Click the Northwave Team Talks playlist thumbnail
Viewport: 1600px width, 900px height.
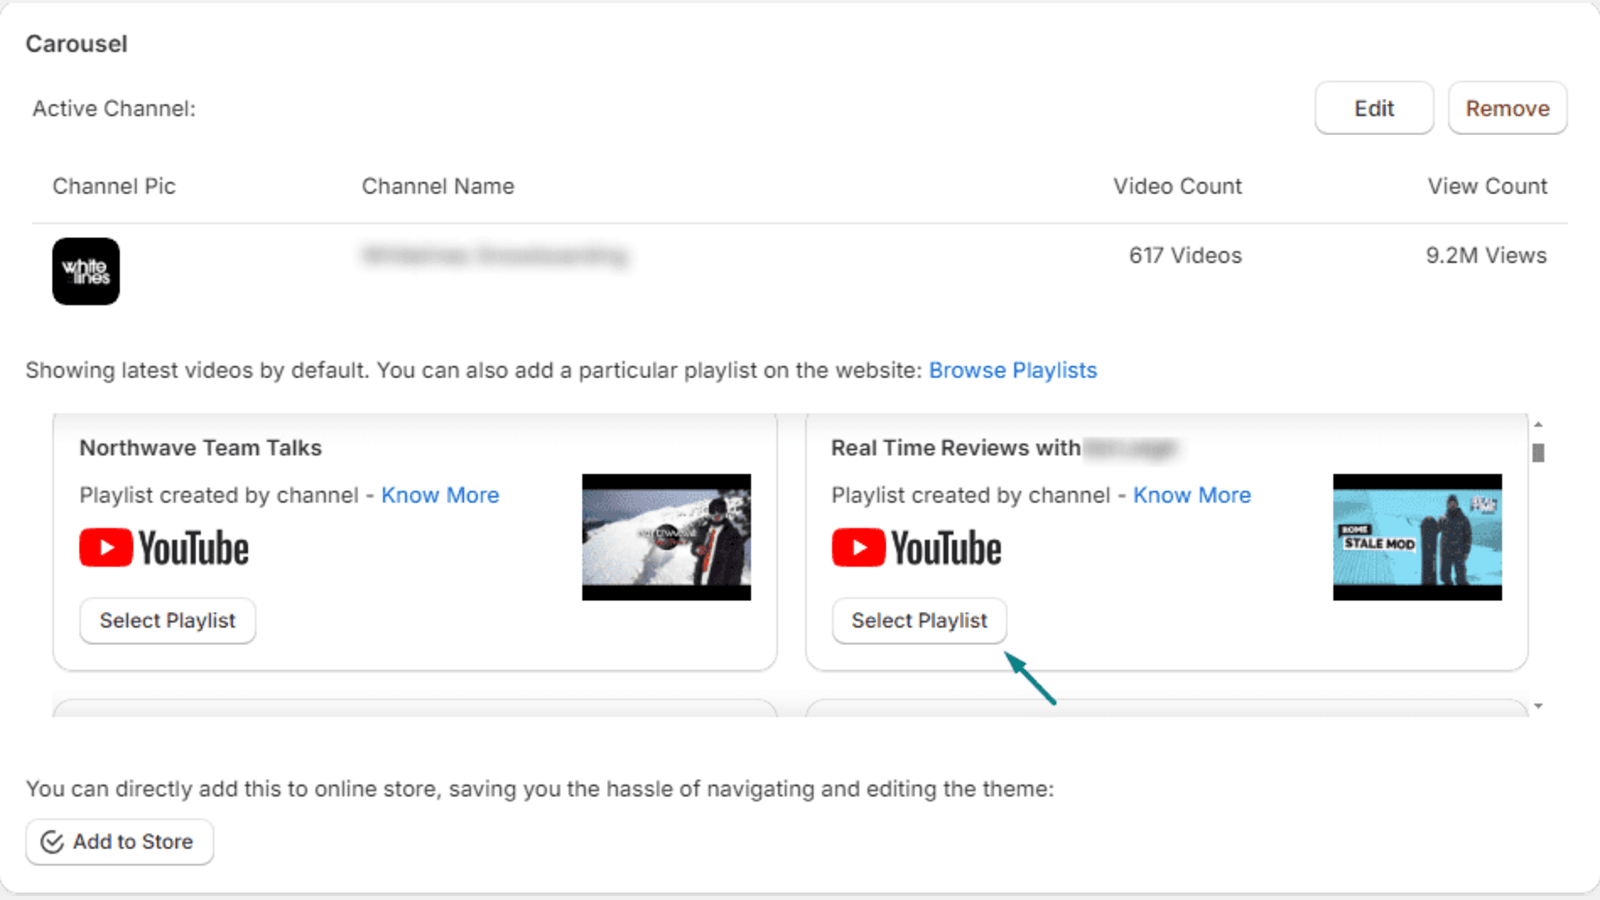coord(666,537)
